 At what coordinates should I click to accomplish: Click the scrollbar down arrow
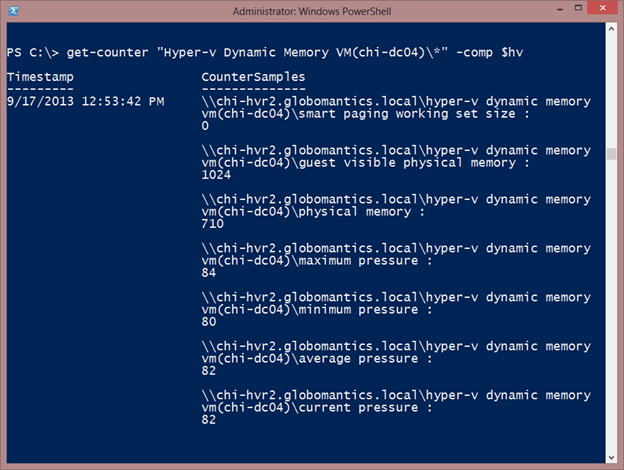(x=611, y=458)
